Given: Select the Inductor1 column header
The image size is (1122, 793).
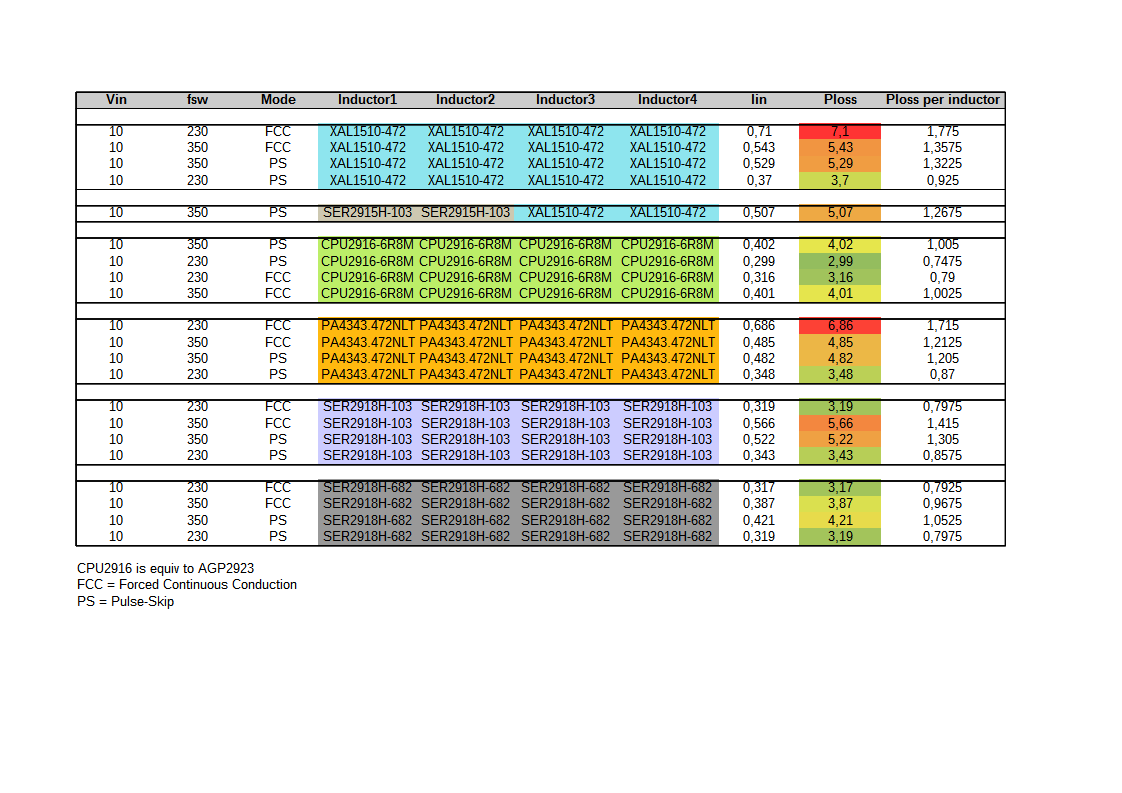Looking at the screenshot, I should [367, 100].
